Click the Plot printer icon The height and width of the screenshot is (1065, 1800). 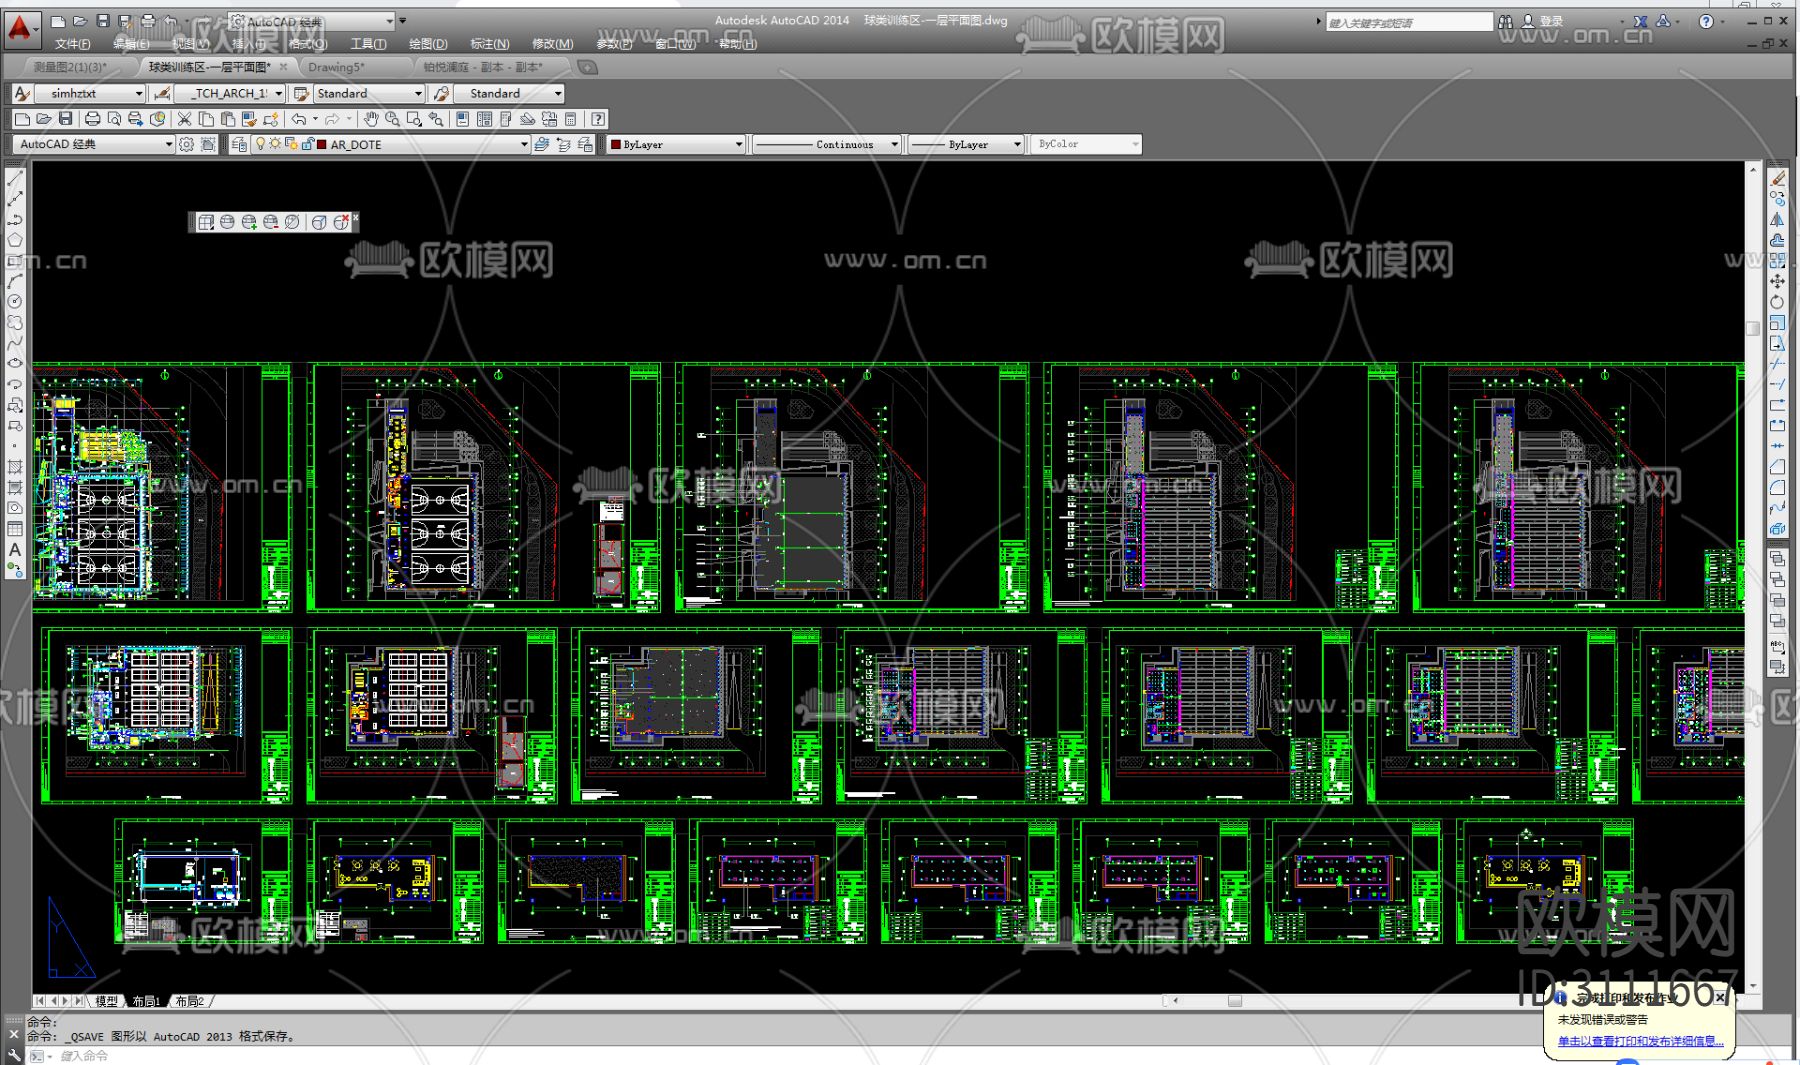pyautogui.click(x=92, y=119)
